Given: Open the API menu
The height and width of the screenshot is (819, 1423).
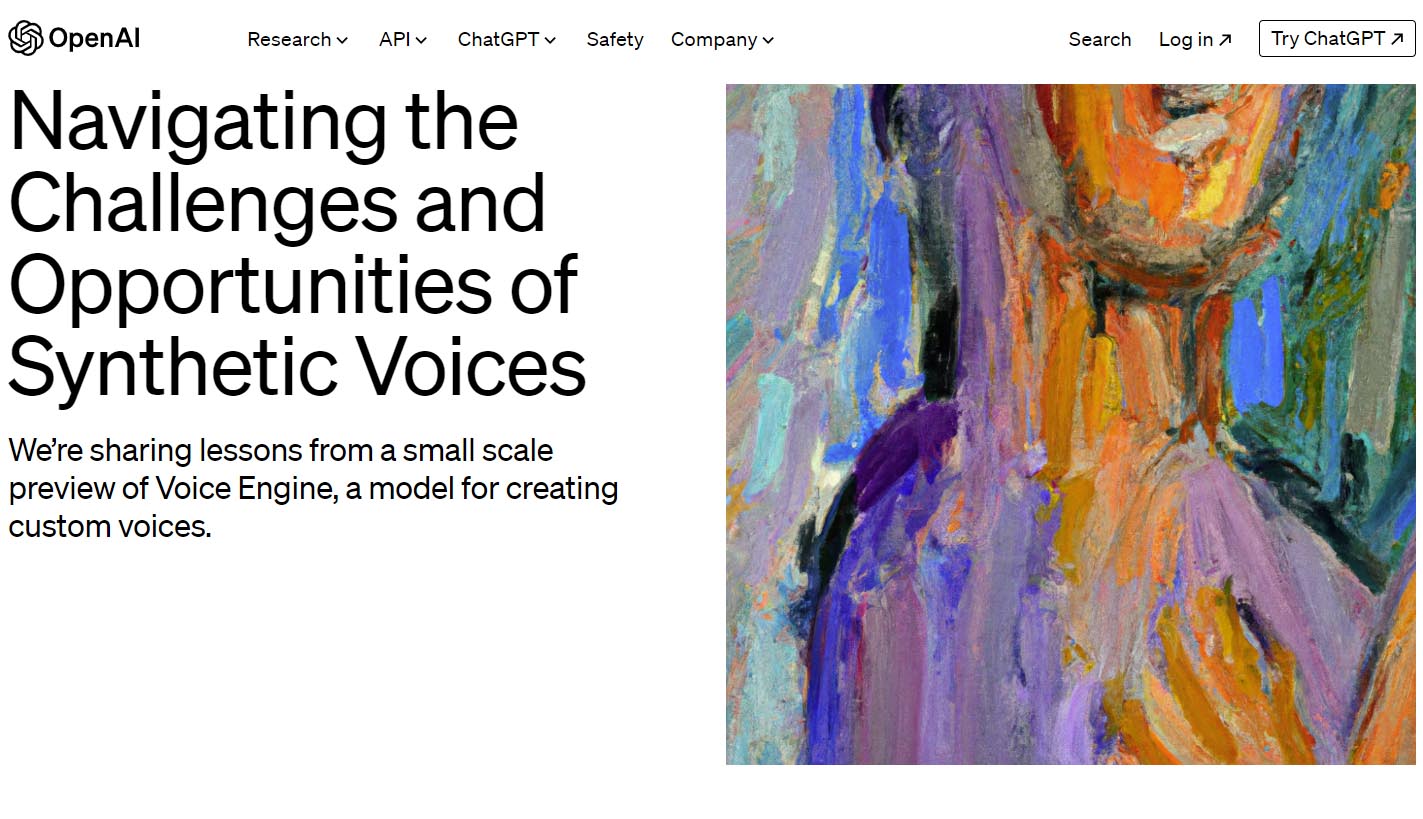Looking at the screenshot, I should coord(395,40).
